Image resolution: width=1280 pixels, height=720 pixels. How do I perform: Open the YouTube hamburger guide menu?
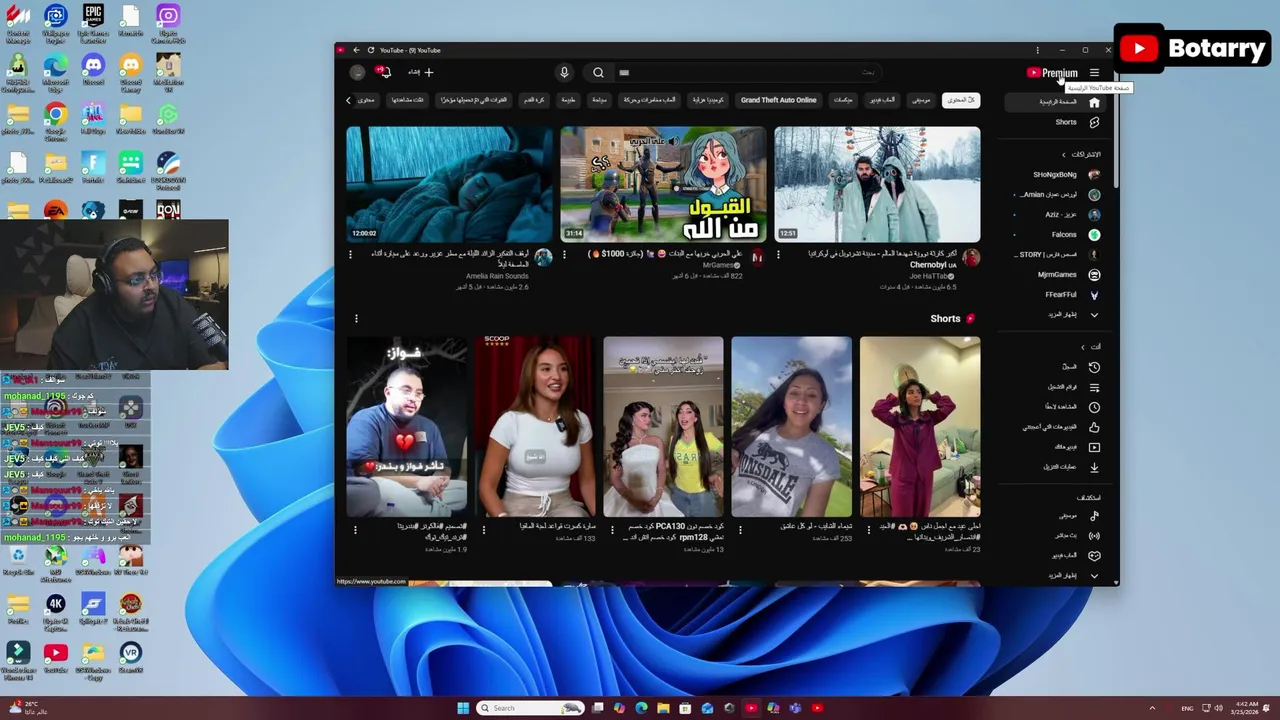click(x=1094, y=73)
